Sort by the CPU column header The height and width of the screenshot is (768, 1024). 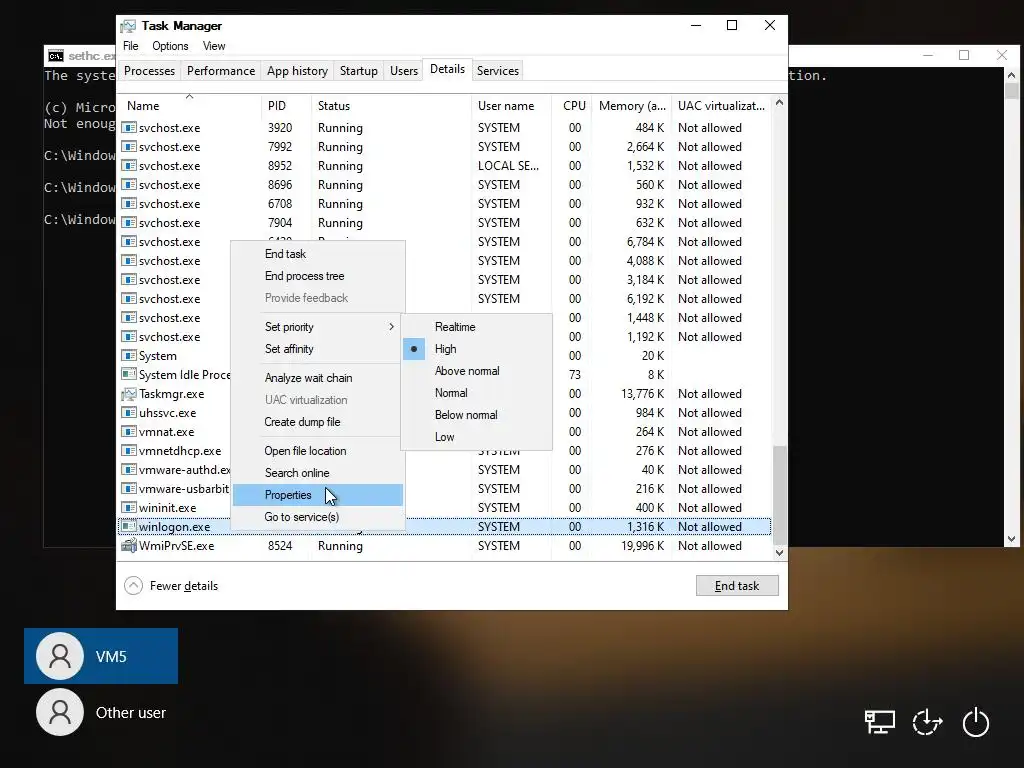click(x=573, y=106)
